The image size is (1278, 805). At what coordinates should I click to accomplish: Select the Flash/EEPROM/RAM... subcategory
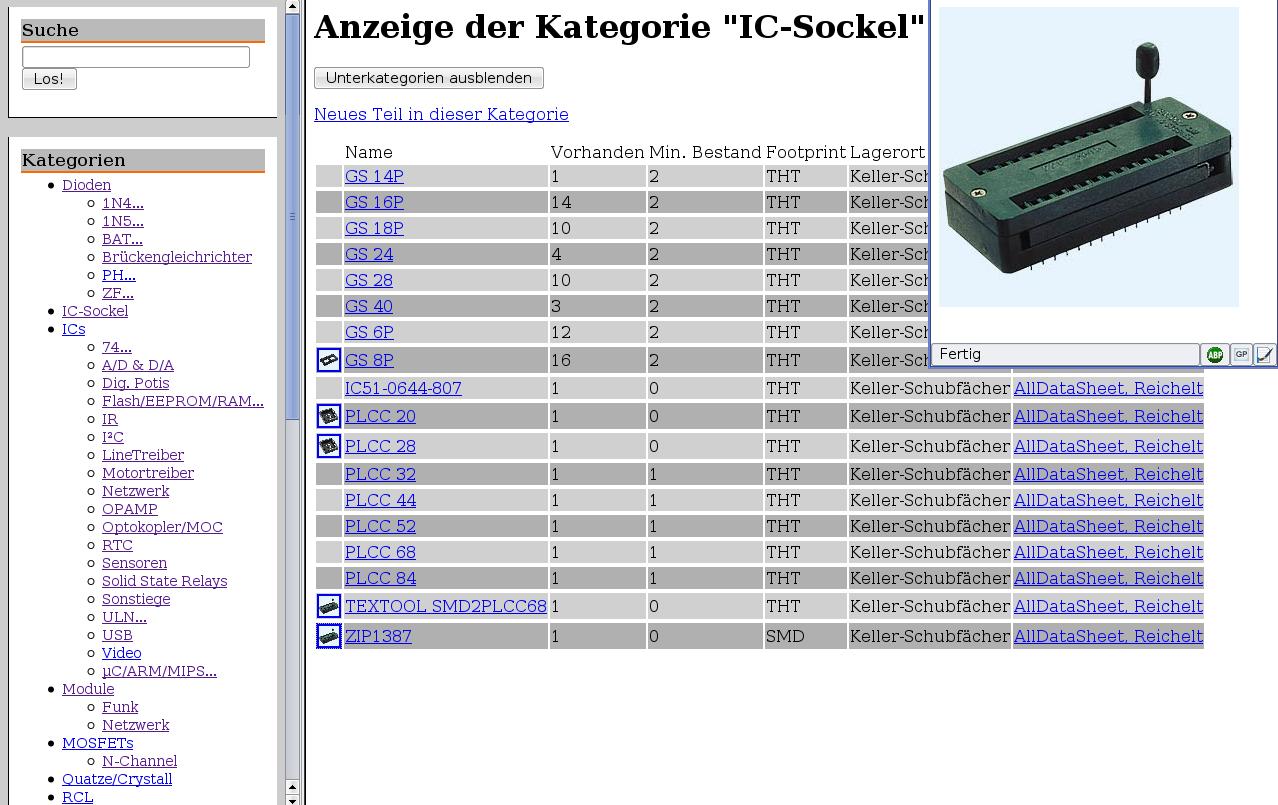pos(183,401)
